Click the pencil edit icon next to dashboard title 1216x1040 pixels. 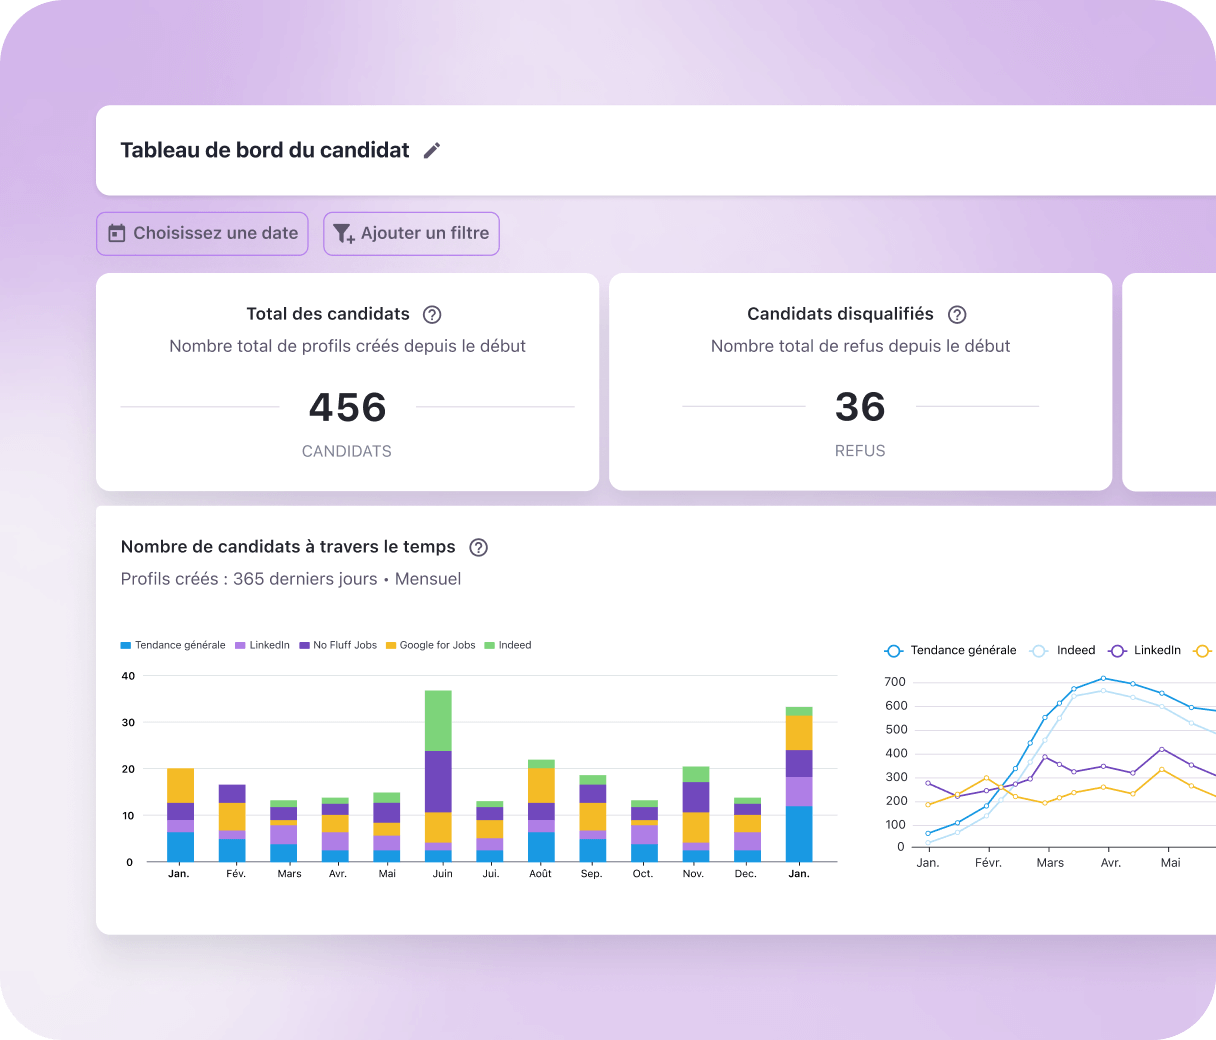tap(432, 150)
